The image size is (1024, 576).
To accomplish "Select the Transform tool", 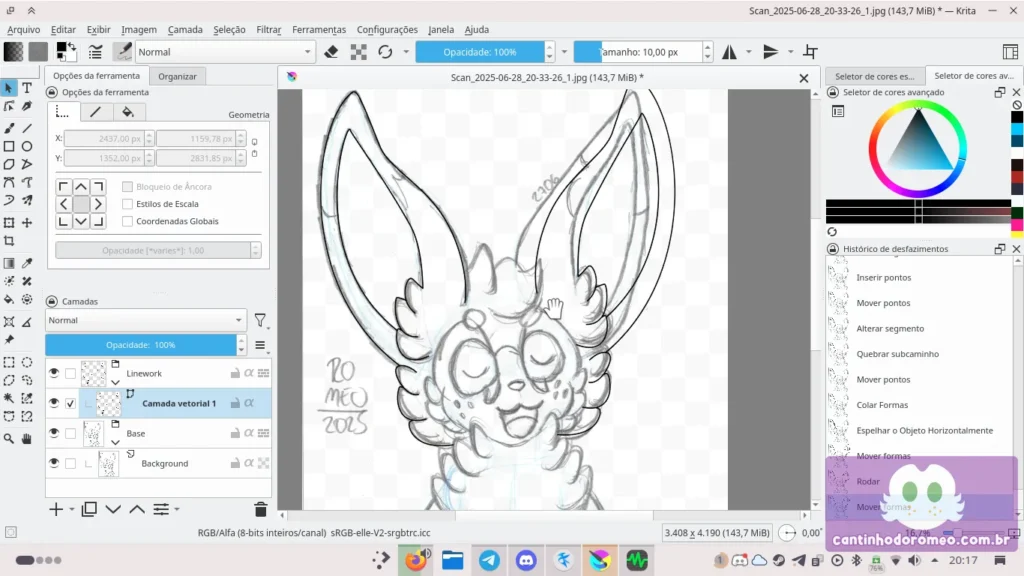I will tap(9, 223).
